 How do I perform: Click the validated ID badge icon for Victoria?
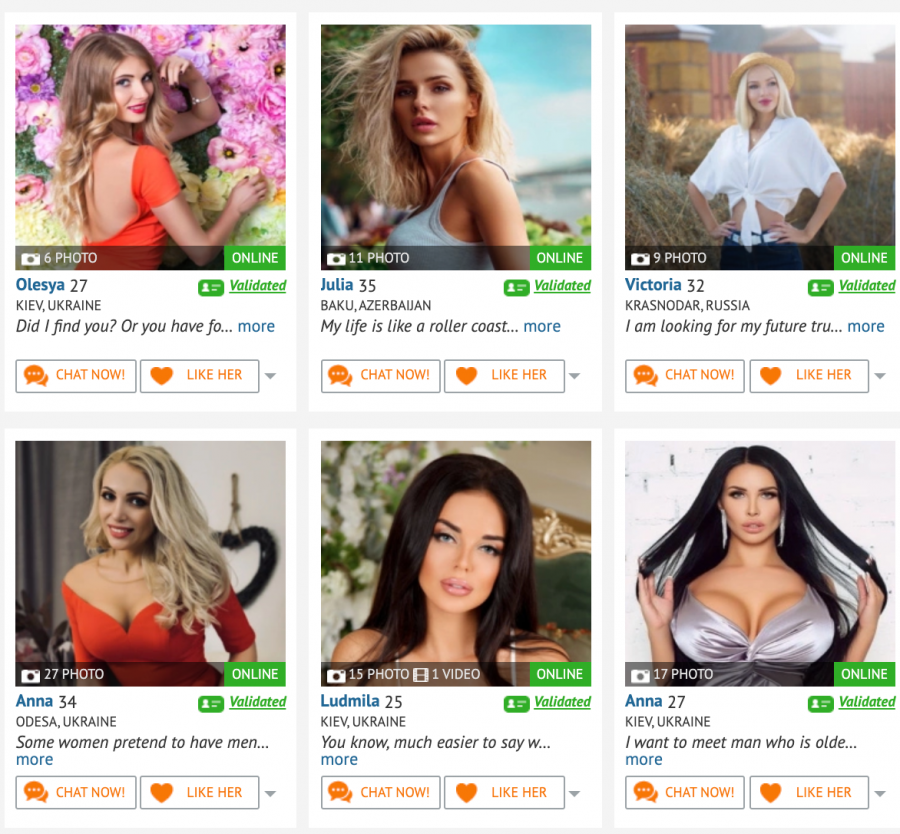pos(820,288)
